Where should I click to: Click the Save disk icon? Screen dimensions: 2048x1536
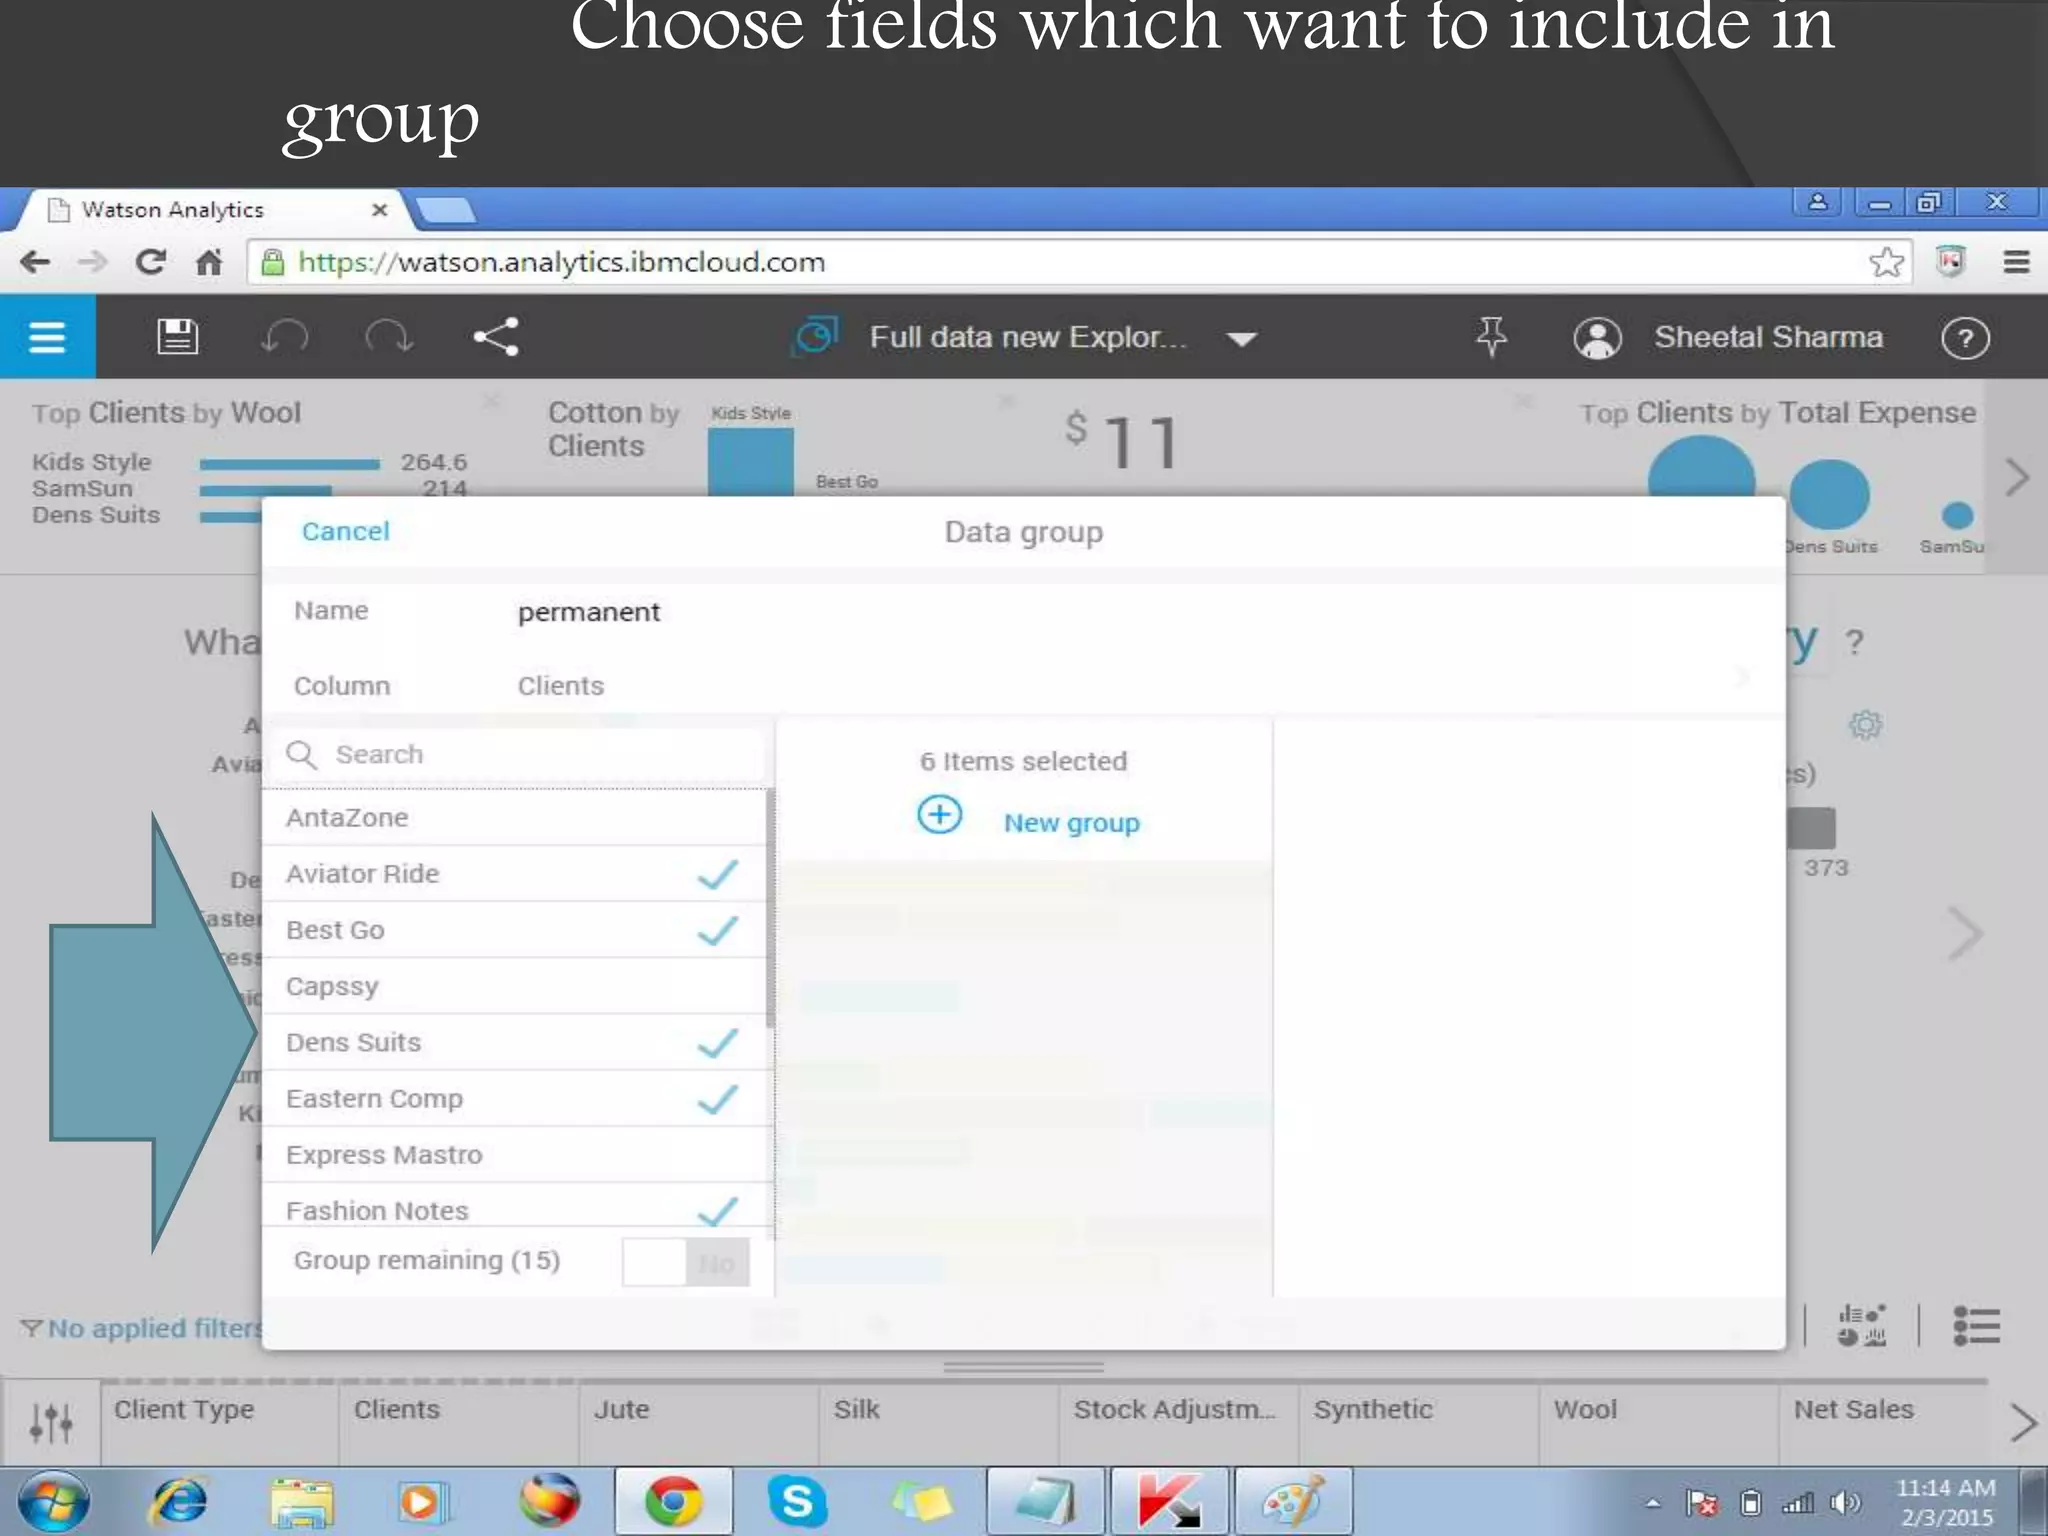(178, 337)
